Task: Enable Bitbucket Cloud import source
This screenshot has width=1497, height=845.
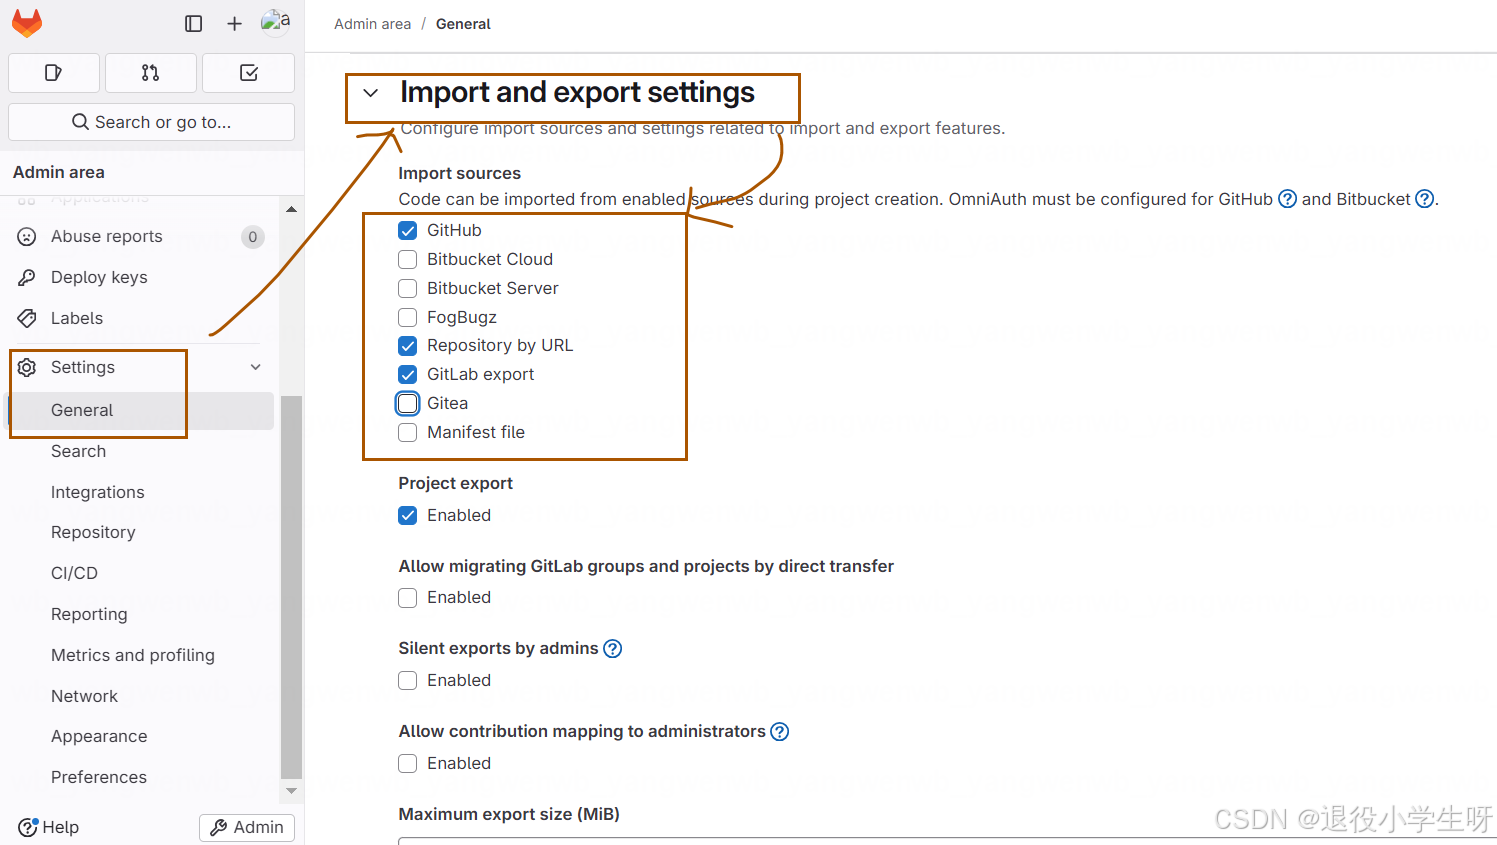Action: pos(408,260)
